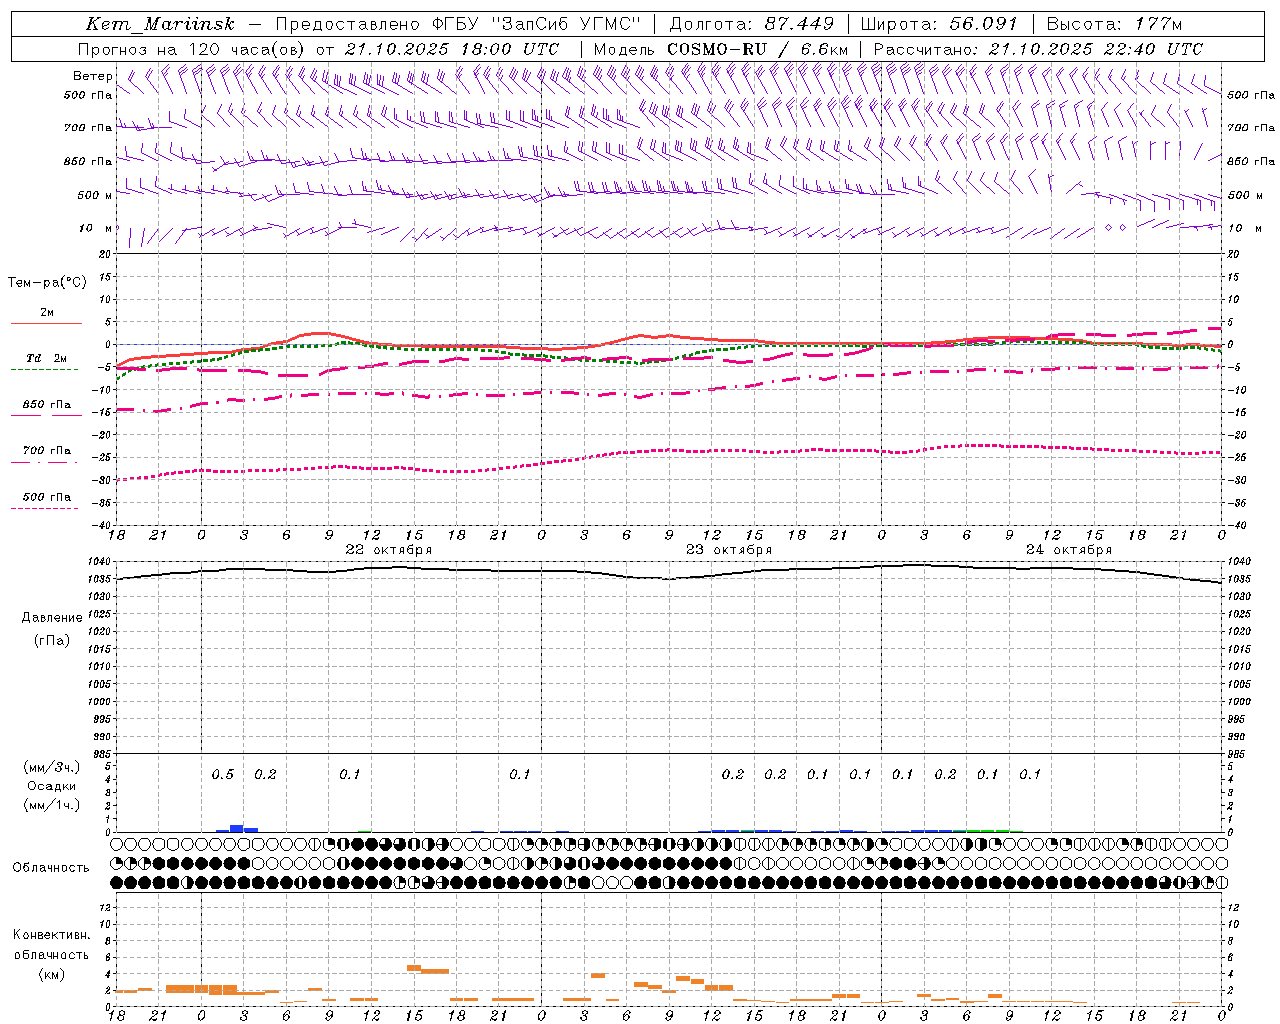Click the "500 м" wind level label on left

[95, 195]
